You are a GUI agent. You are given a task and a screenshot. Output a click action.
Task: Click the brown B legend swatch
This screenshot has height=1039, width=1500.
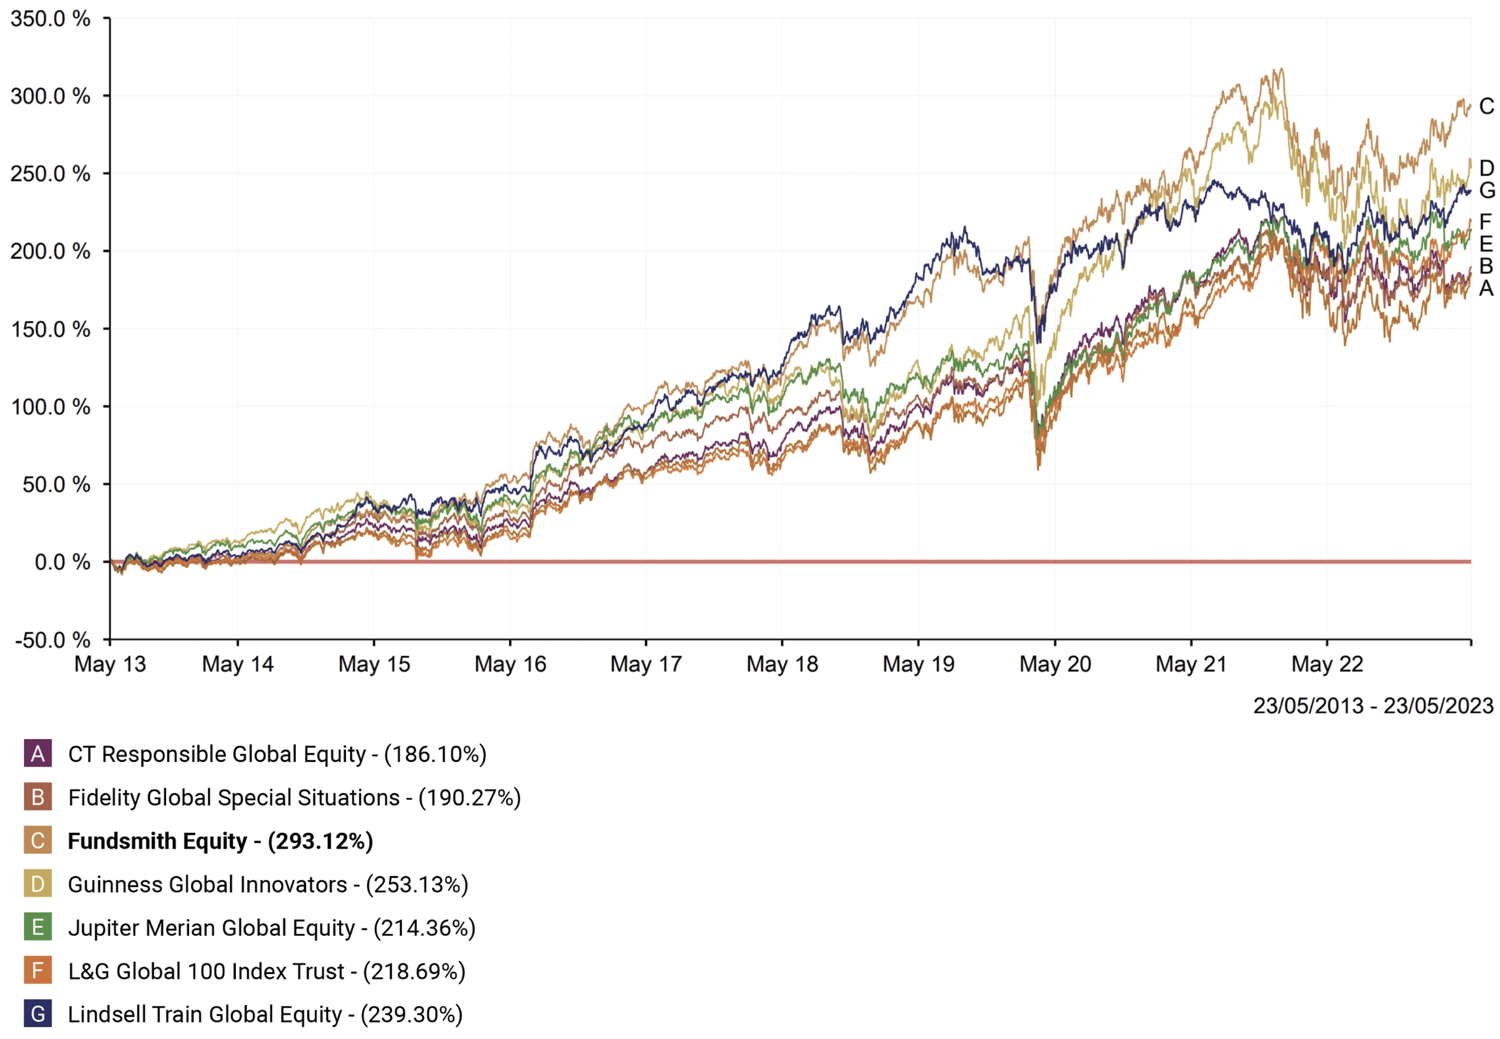point(38,797)
